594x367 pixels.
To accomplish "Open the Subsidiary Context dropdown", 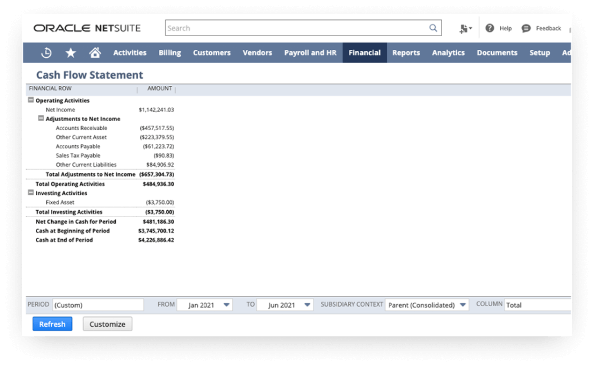I will 427,305.
